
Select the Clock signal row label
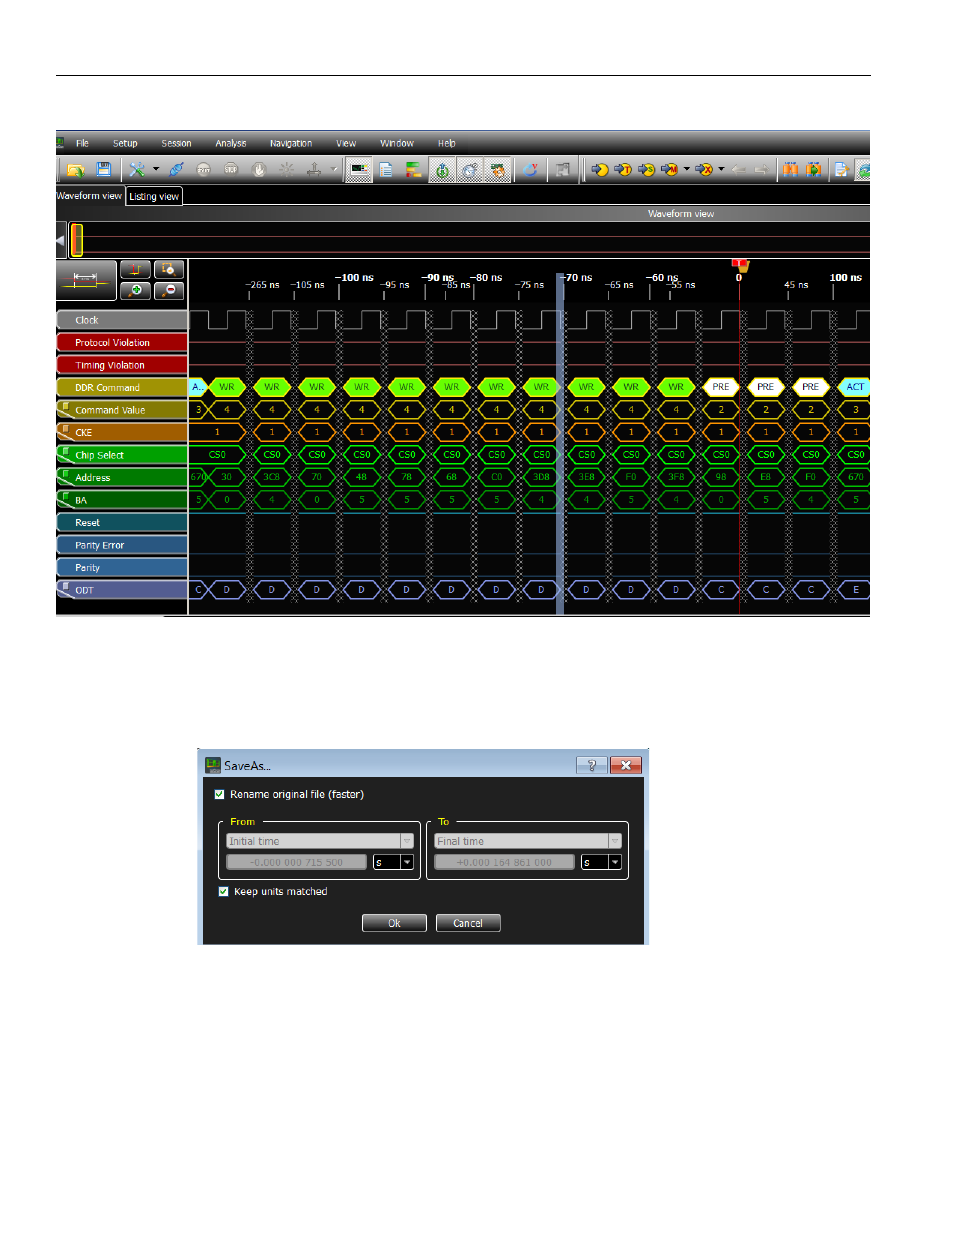(x=122, y=320)
